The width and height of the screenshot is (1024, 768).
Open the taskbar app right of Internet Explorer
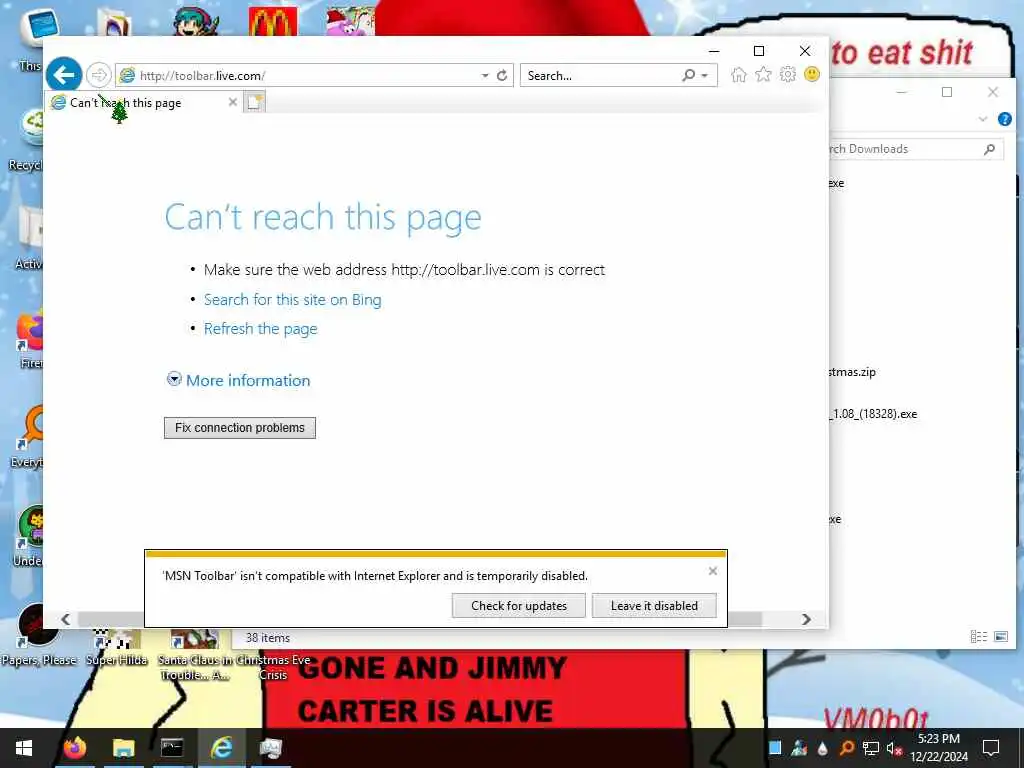click(270, 748)
